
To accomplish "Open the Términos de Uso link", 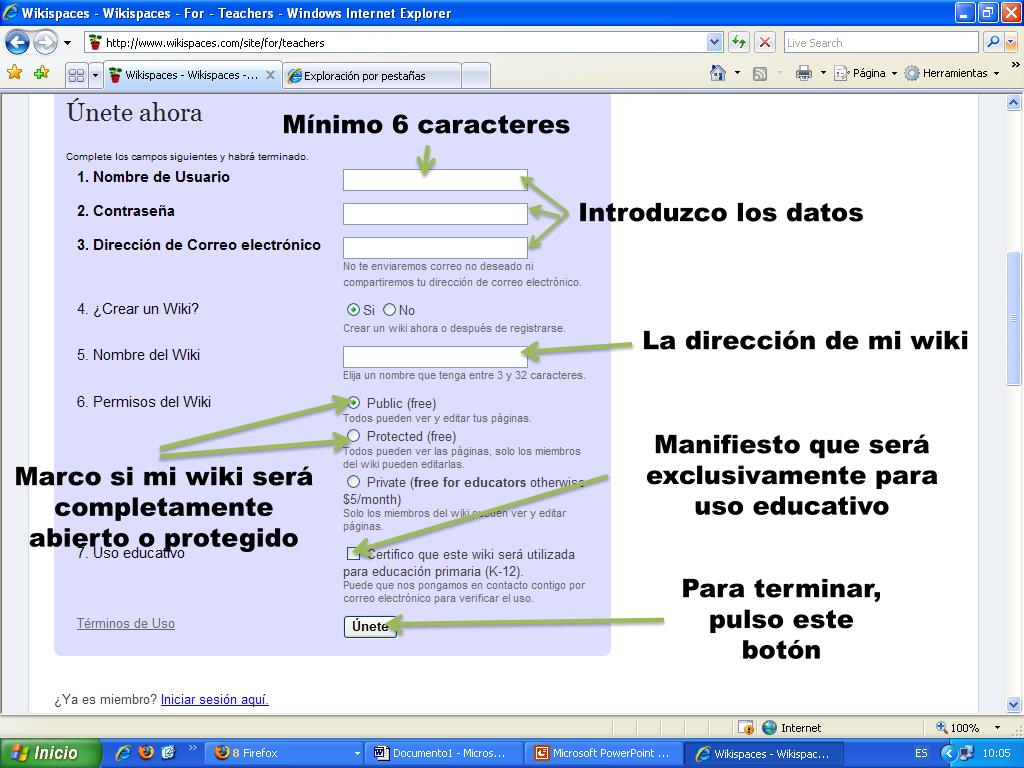I will 126,623.
